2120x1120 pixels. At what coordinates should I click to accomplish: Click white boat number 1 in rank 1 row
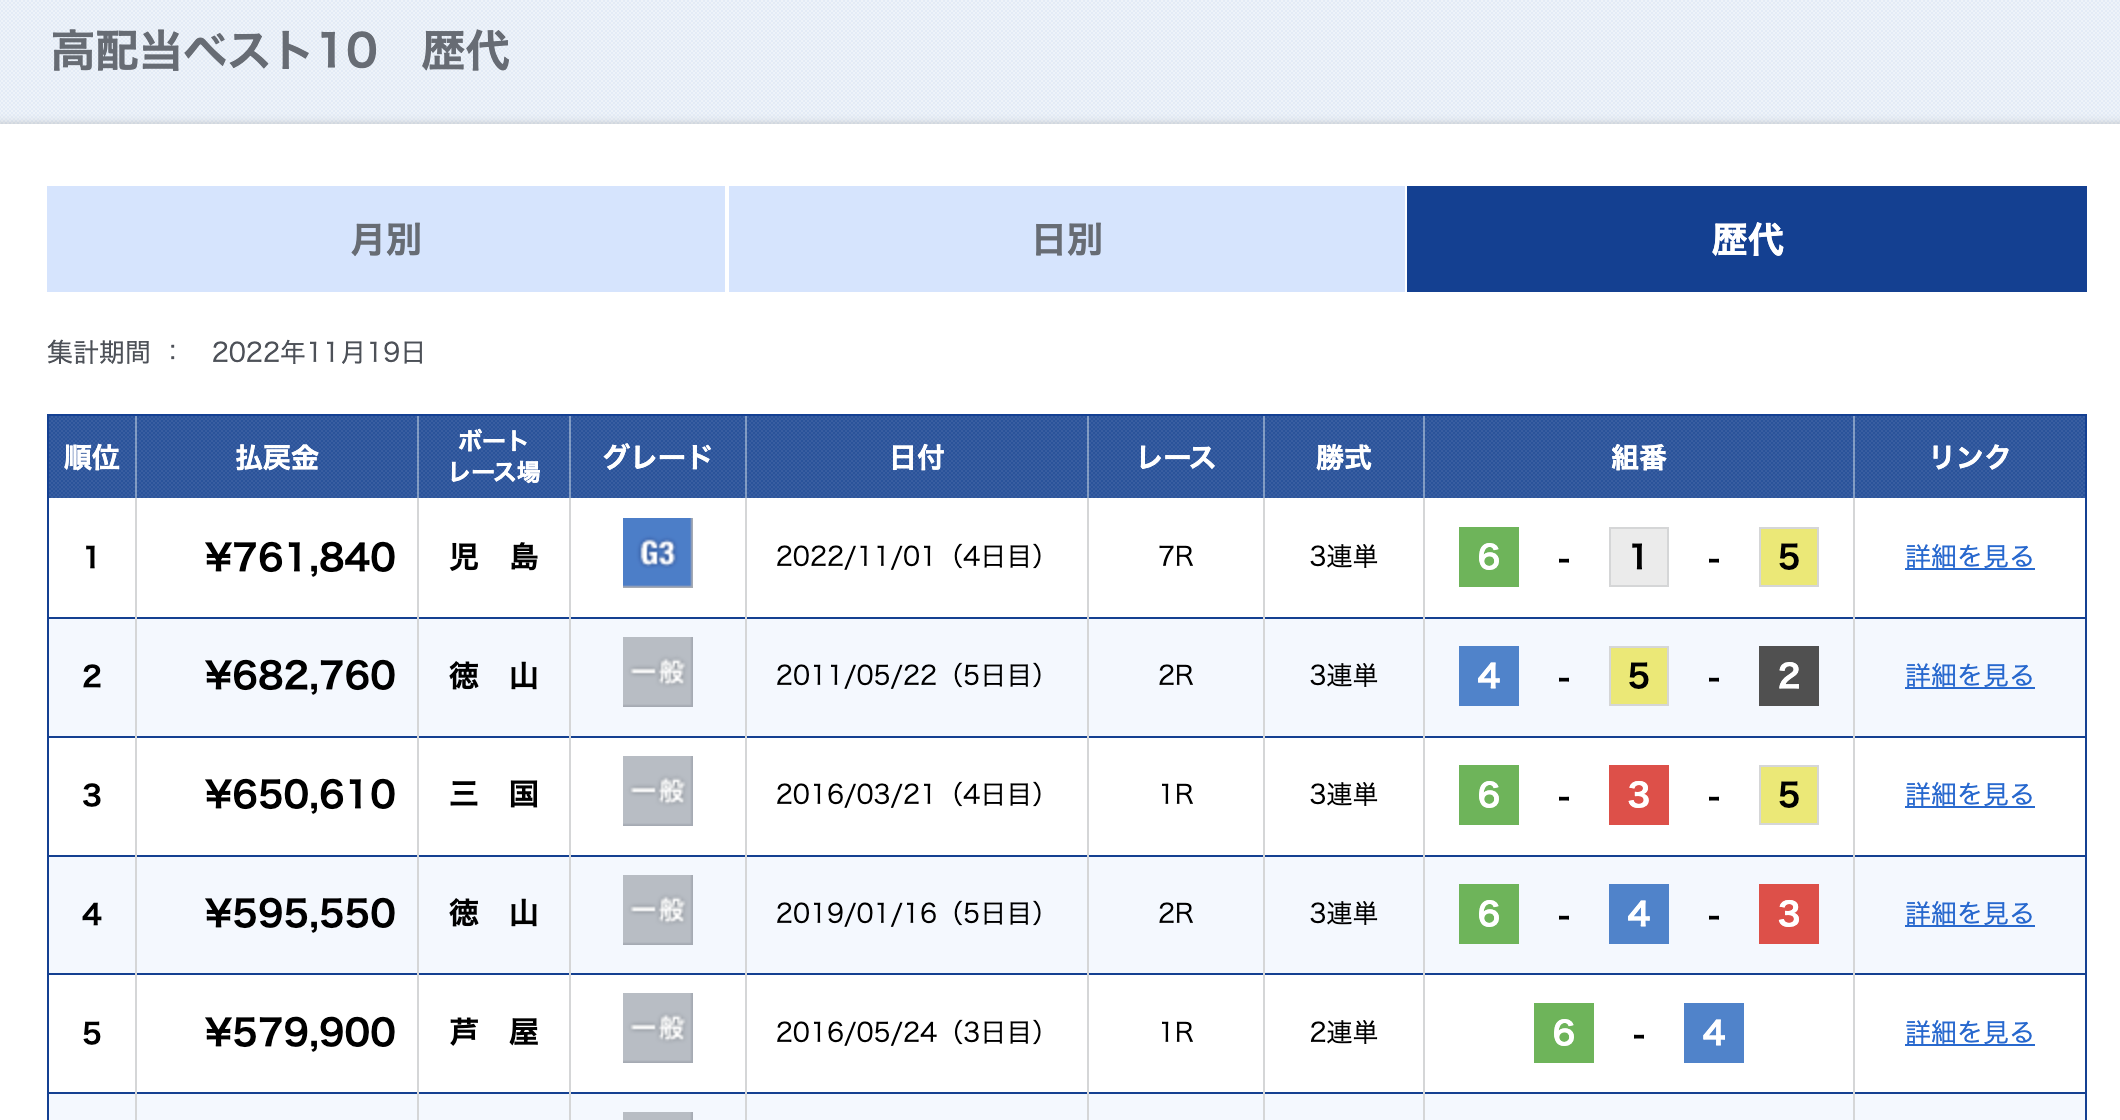coord(1639,557)
